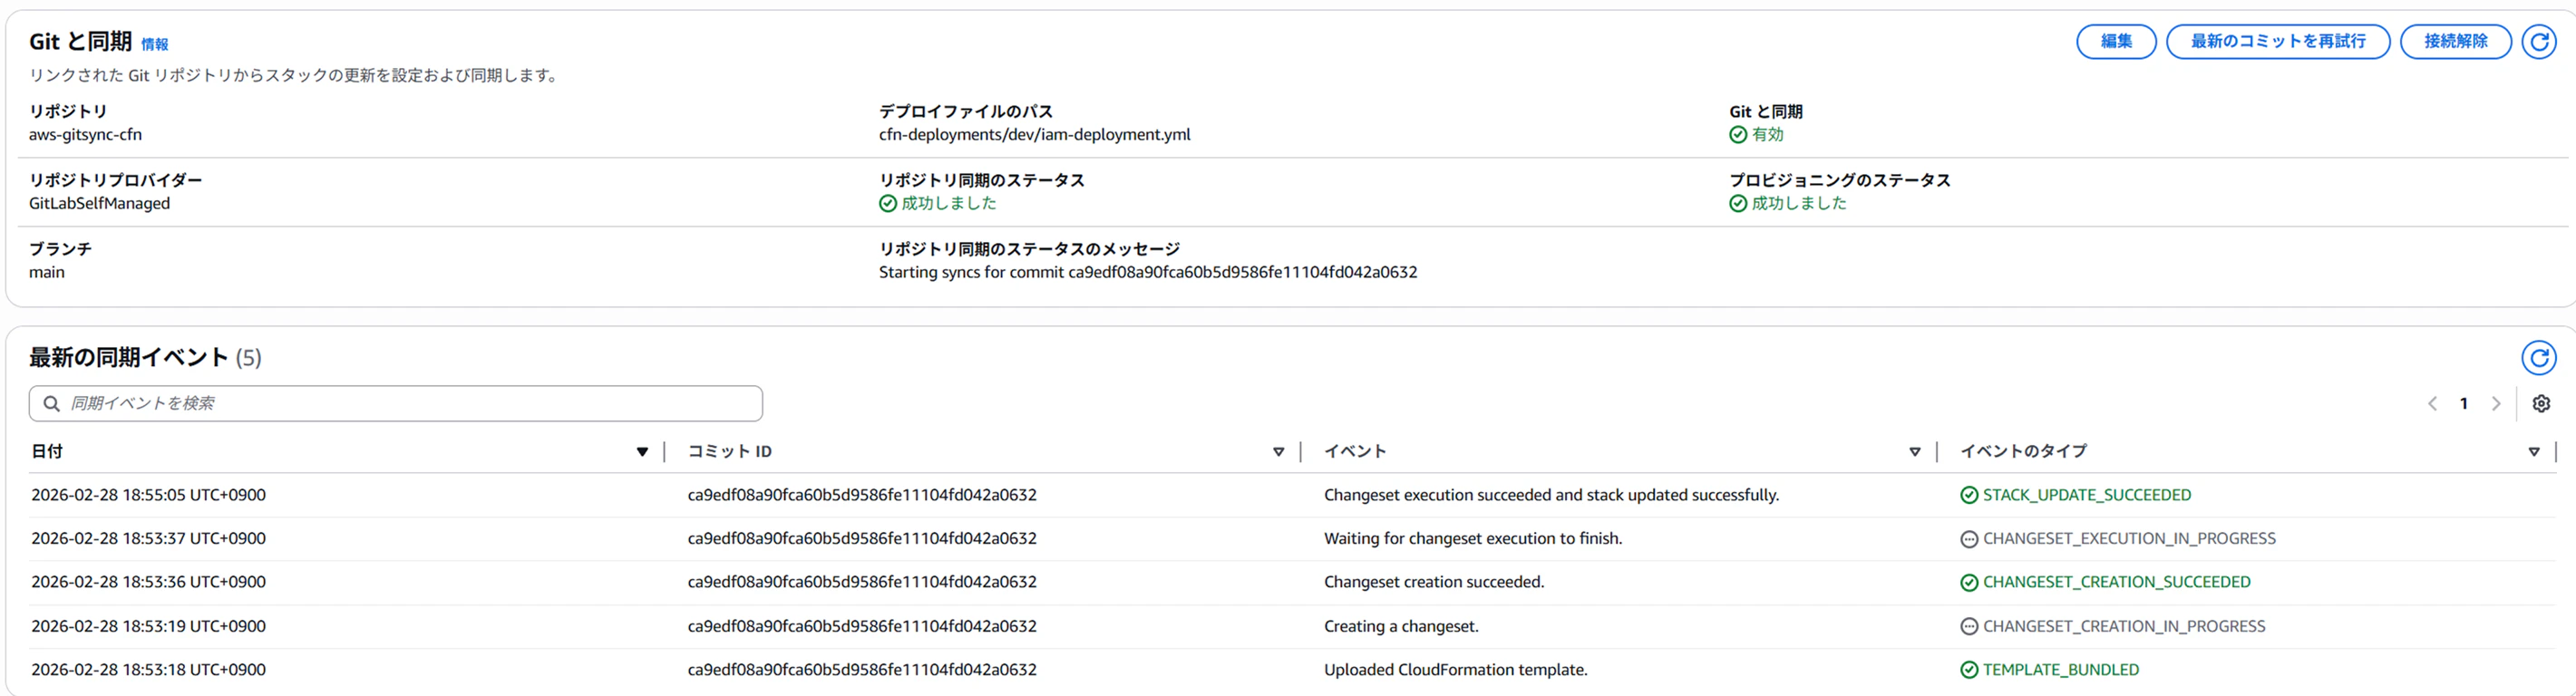Open sync events table settings gear
The height and width of the screenshot is (696, 2576).
coord(2541,404)
